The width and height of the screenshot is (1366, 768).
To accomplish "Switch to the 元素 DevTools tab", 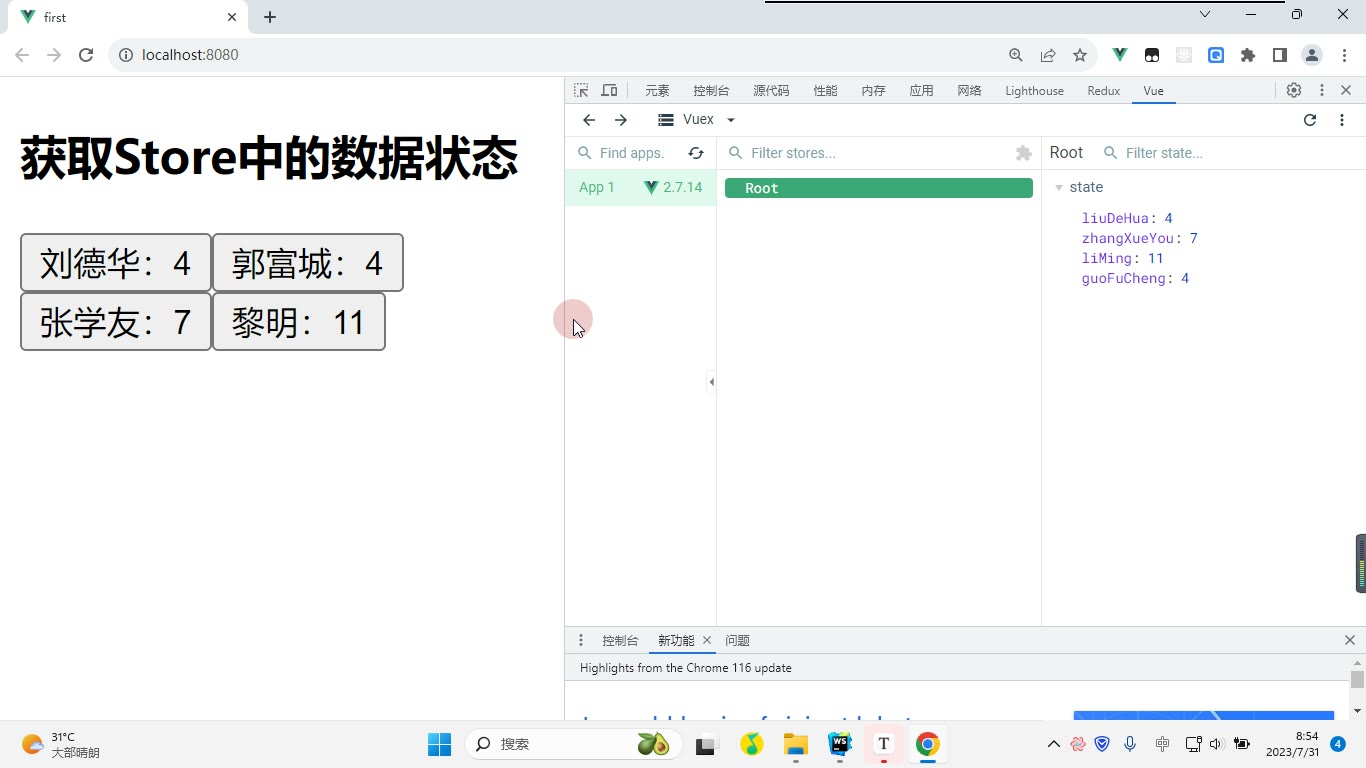I will point(657,90).
